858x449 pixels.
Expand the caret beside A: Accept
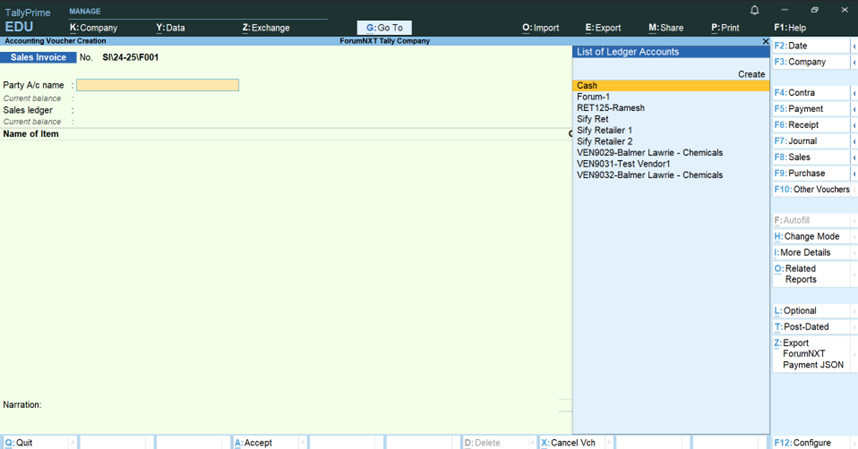pyautogui.click(x=303, y=442)
